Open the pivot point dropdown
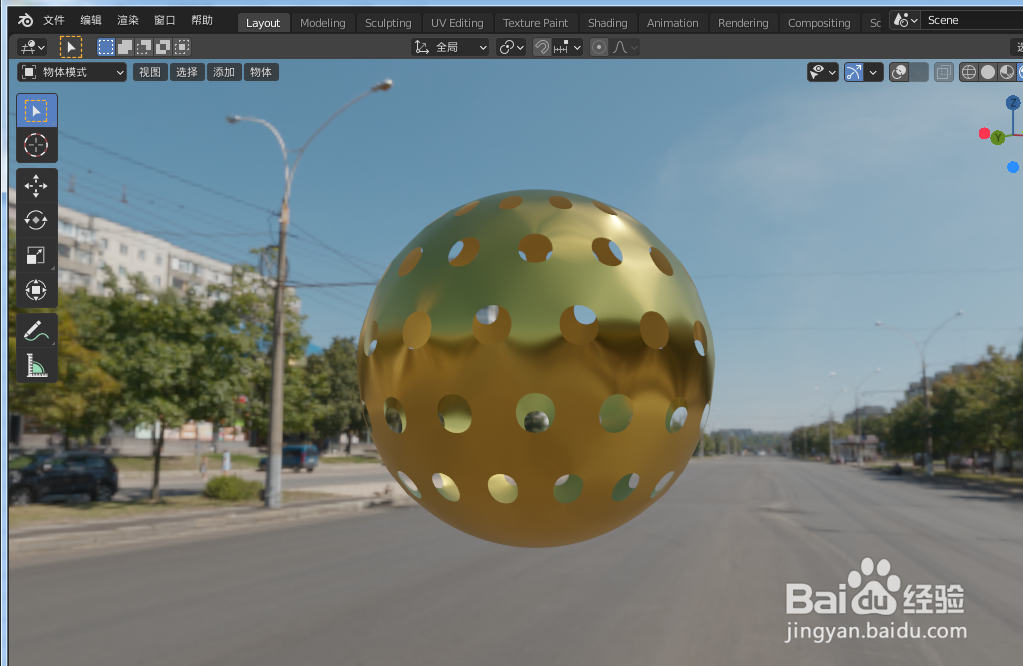 [511, 47]
